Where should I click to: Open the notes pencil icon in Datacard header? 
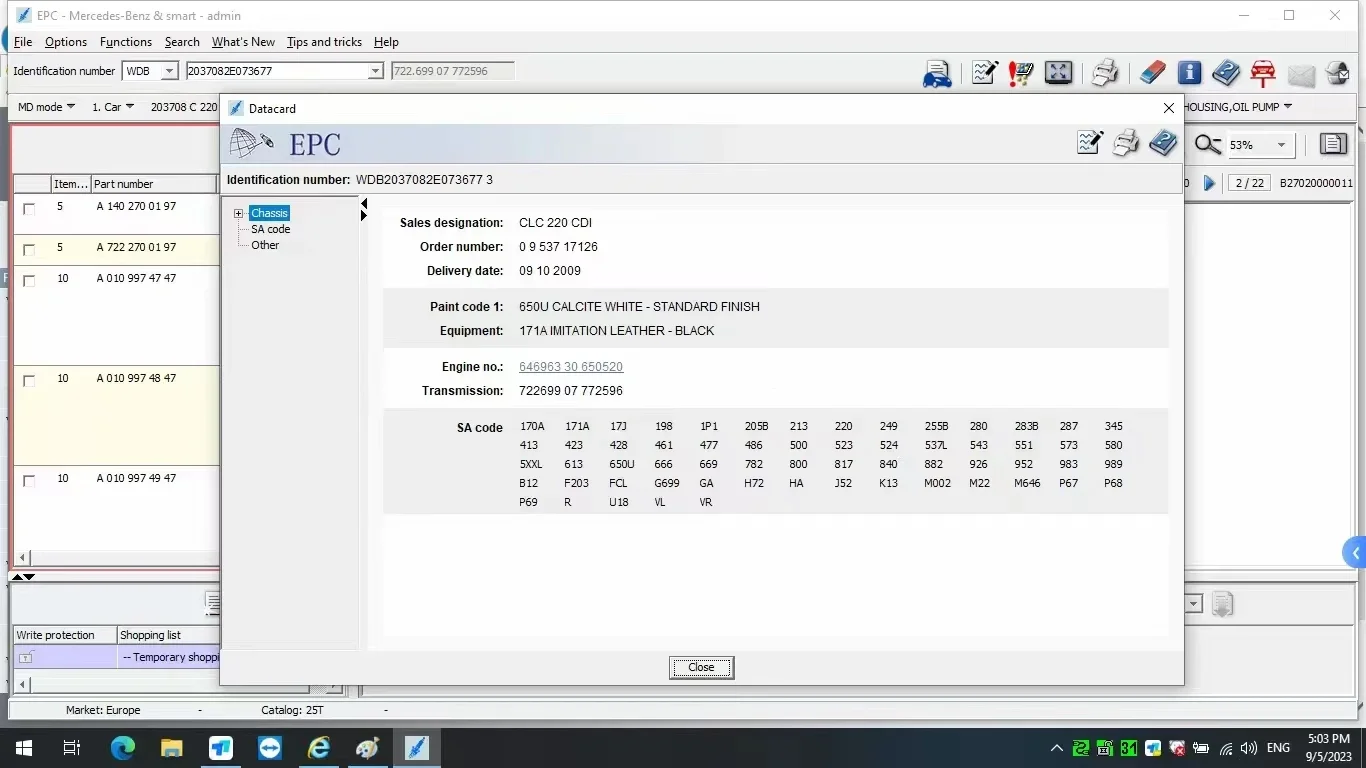1090,143
